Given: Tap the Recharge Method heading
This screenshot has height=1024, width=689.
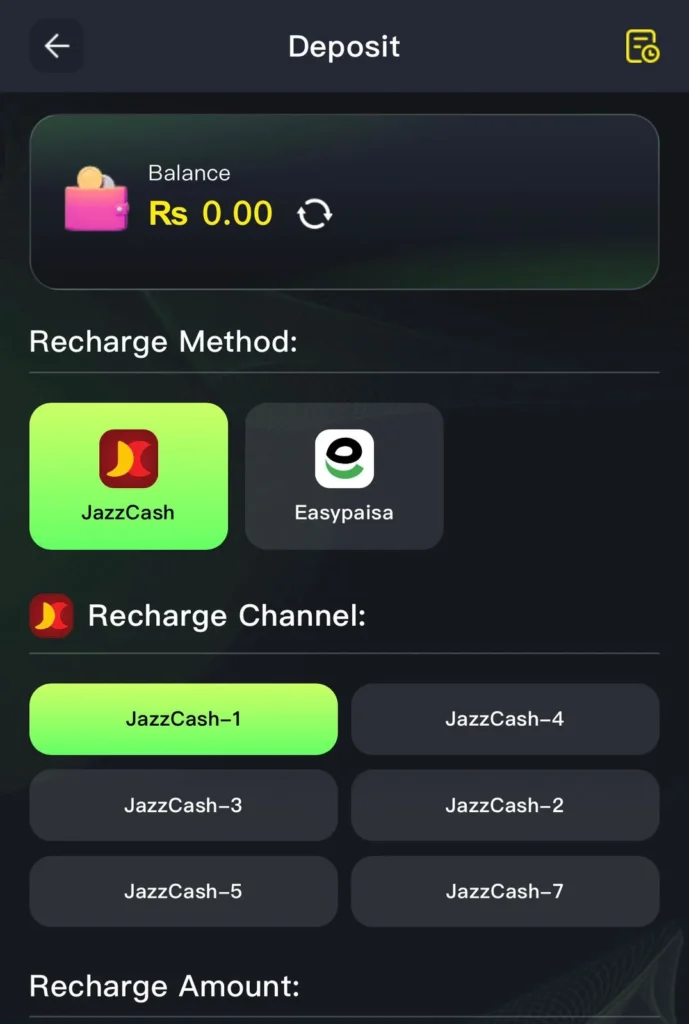Looking at the screenshot, I should pos(163,342).
